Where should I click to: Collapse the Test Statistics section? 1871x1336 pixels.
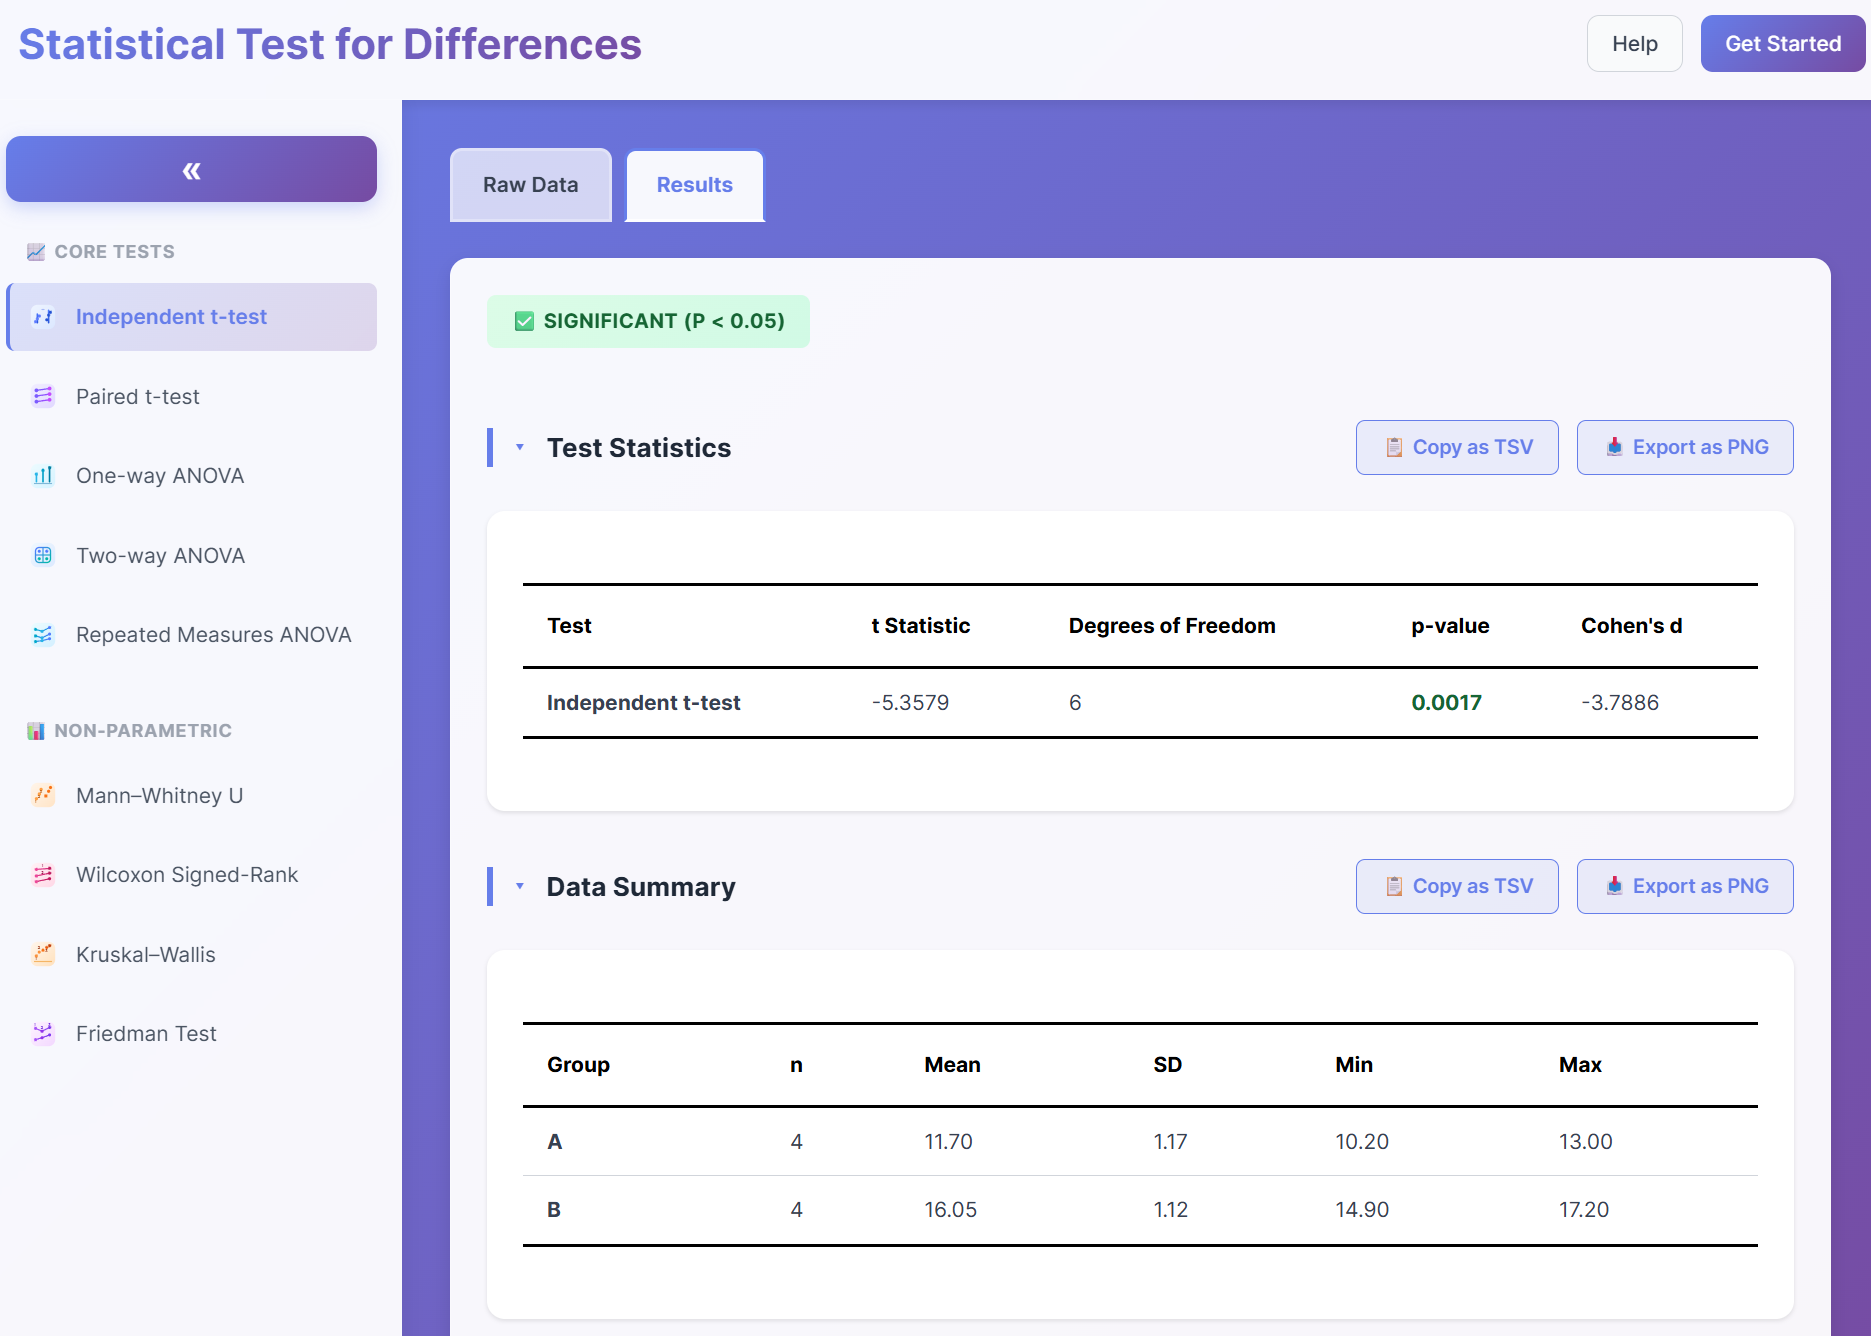point(519,448)
